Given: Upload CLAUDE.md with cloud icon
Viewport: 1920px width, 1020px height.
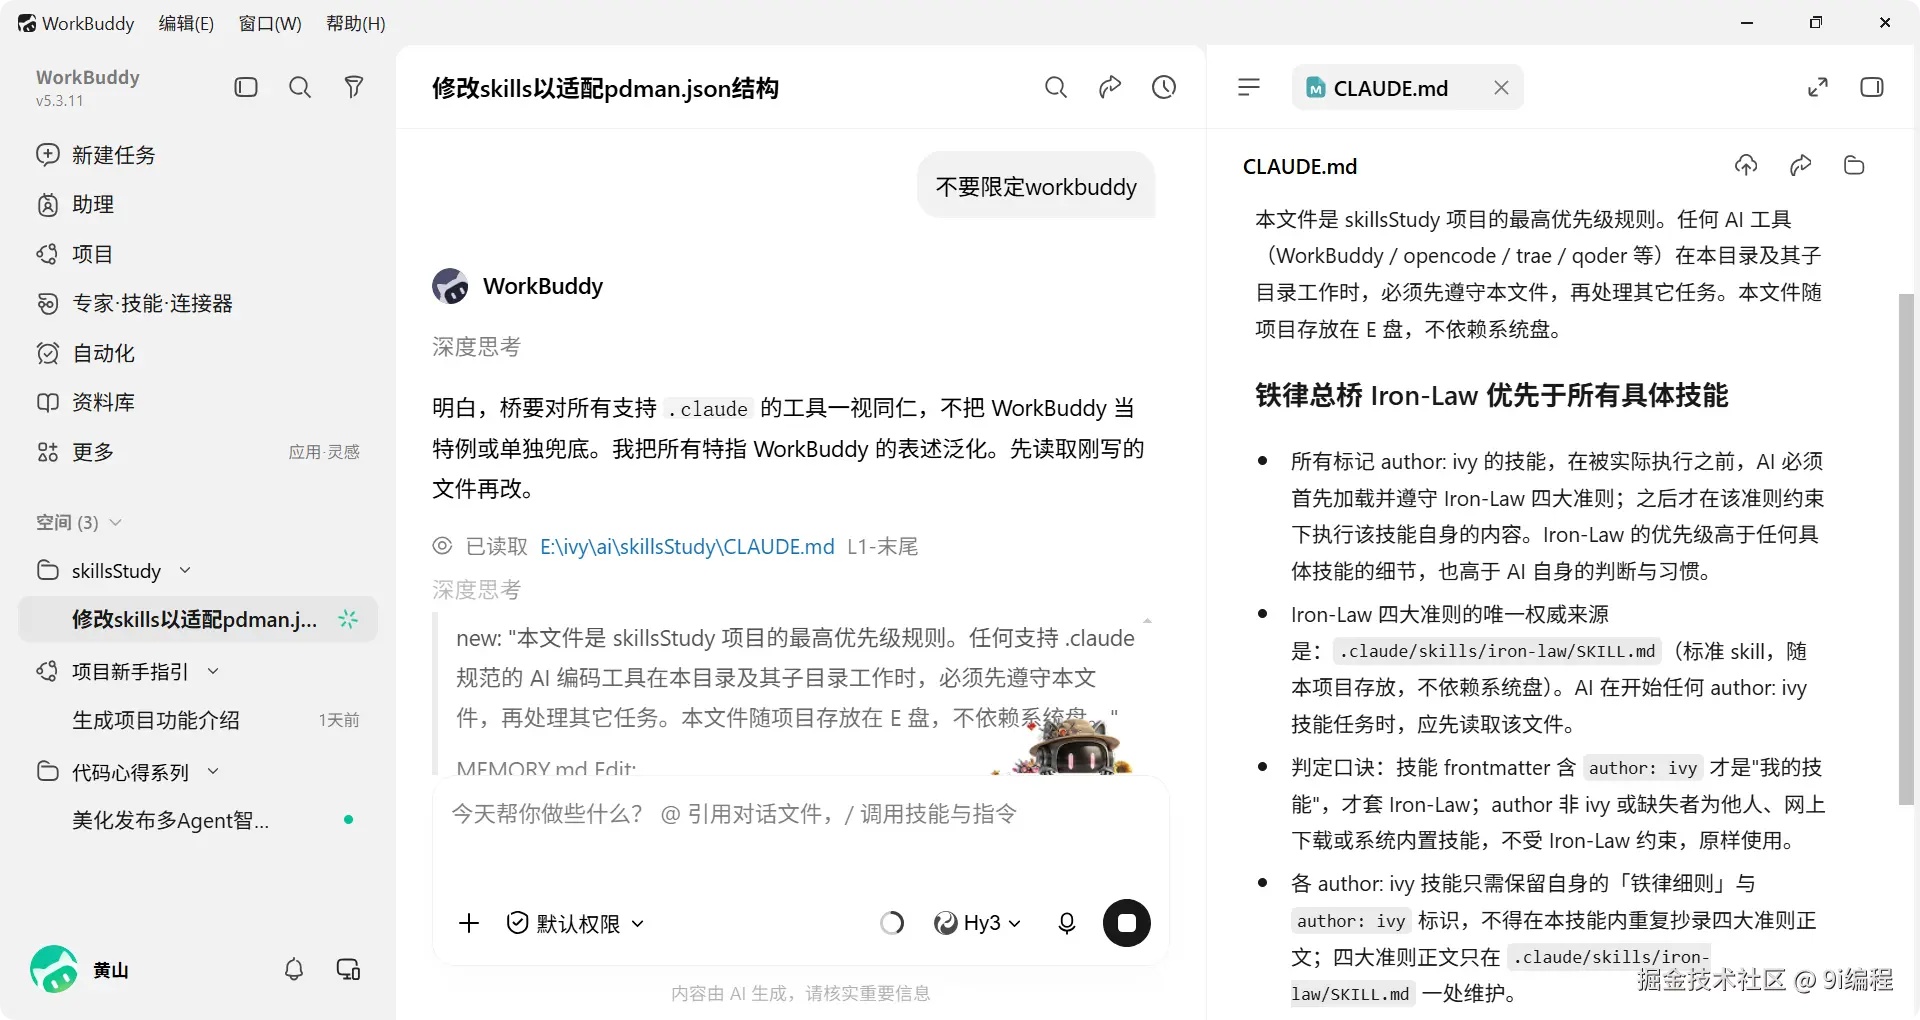Looking at the screenshot, I should 1746,166.
